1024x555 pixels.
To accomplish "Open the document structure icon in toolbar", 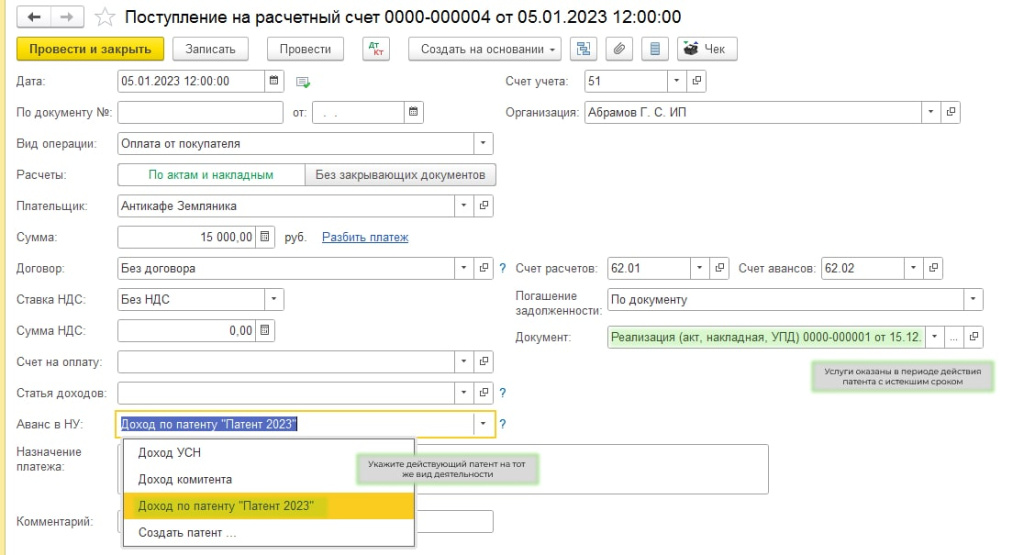I will point(584,49).
